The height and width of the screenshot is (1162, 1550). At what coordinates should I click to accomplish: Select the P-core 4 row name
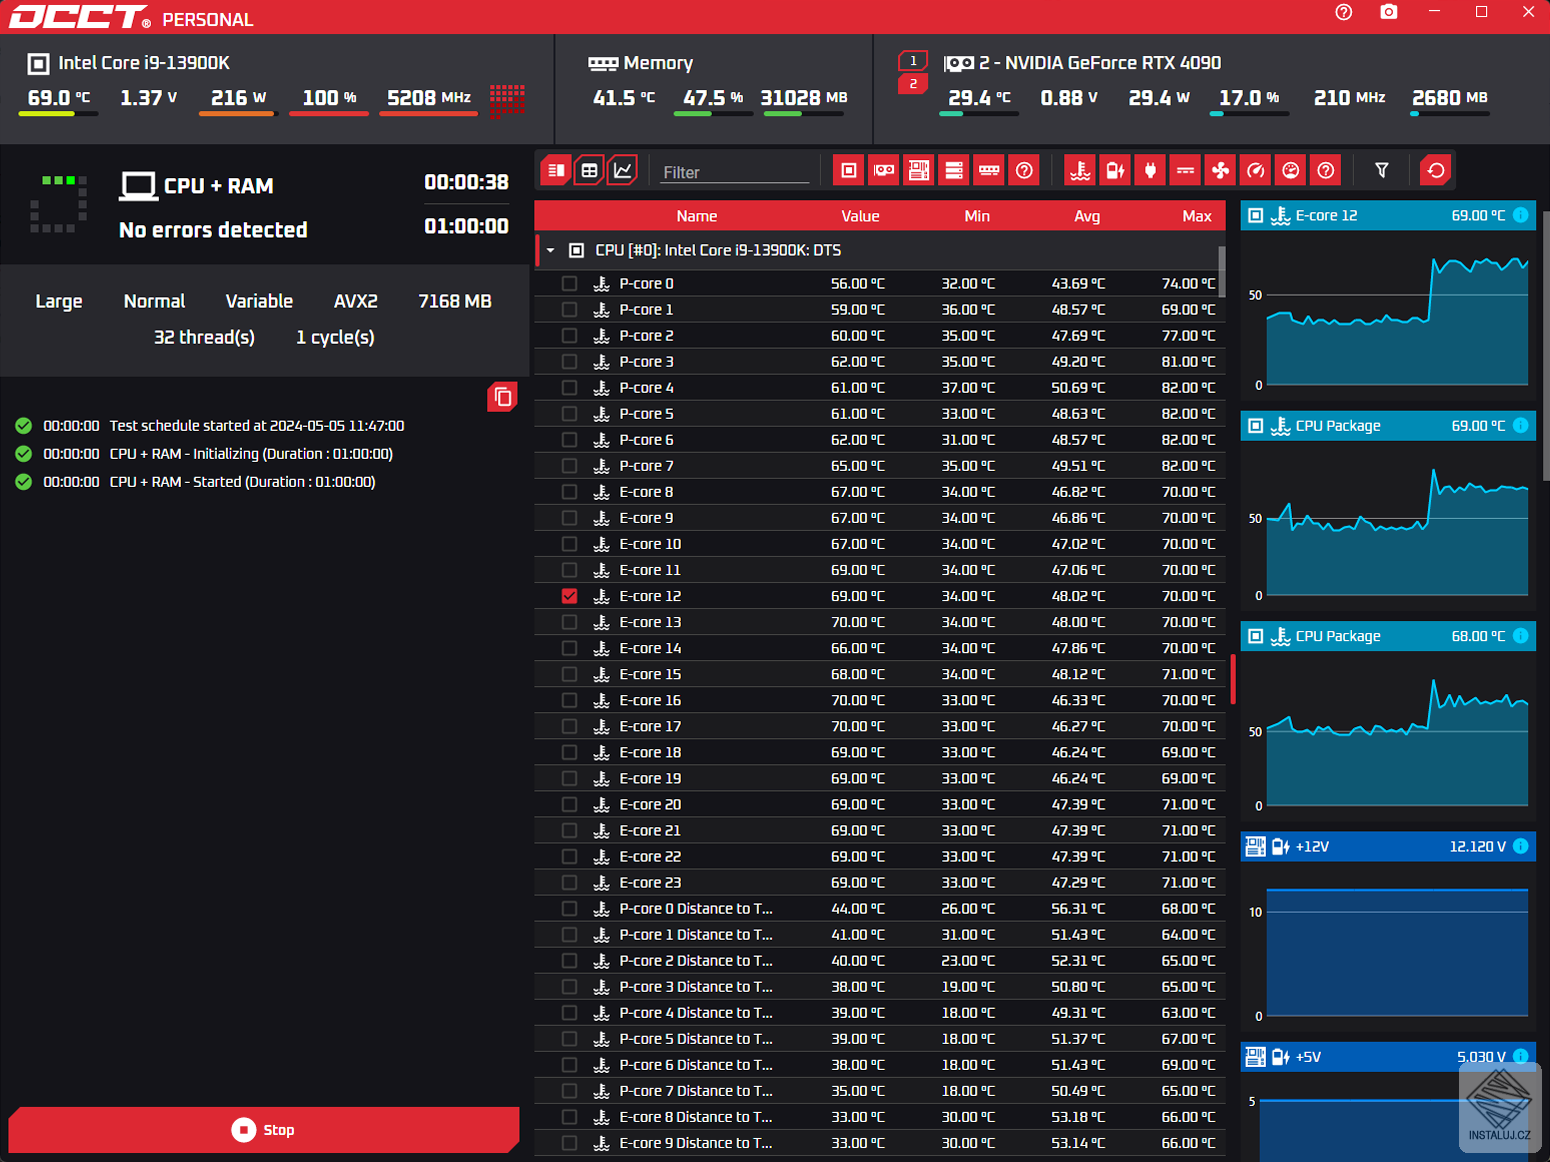(x=646, y=388)
